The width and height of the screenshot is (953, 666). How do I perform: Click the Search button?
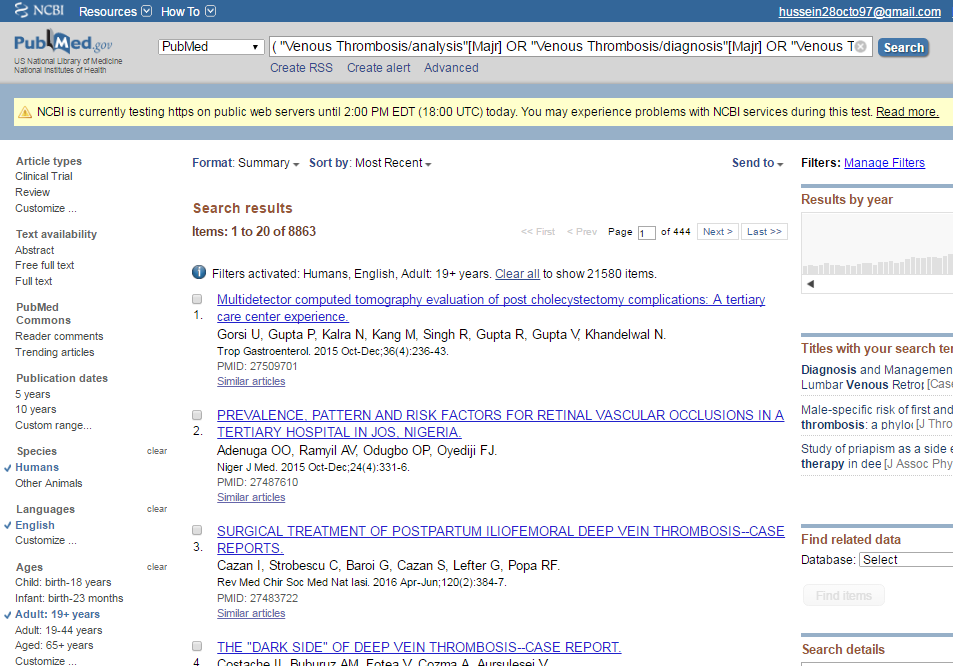[902, 46]
